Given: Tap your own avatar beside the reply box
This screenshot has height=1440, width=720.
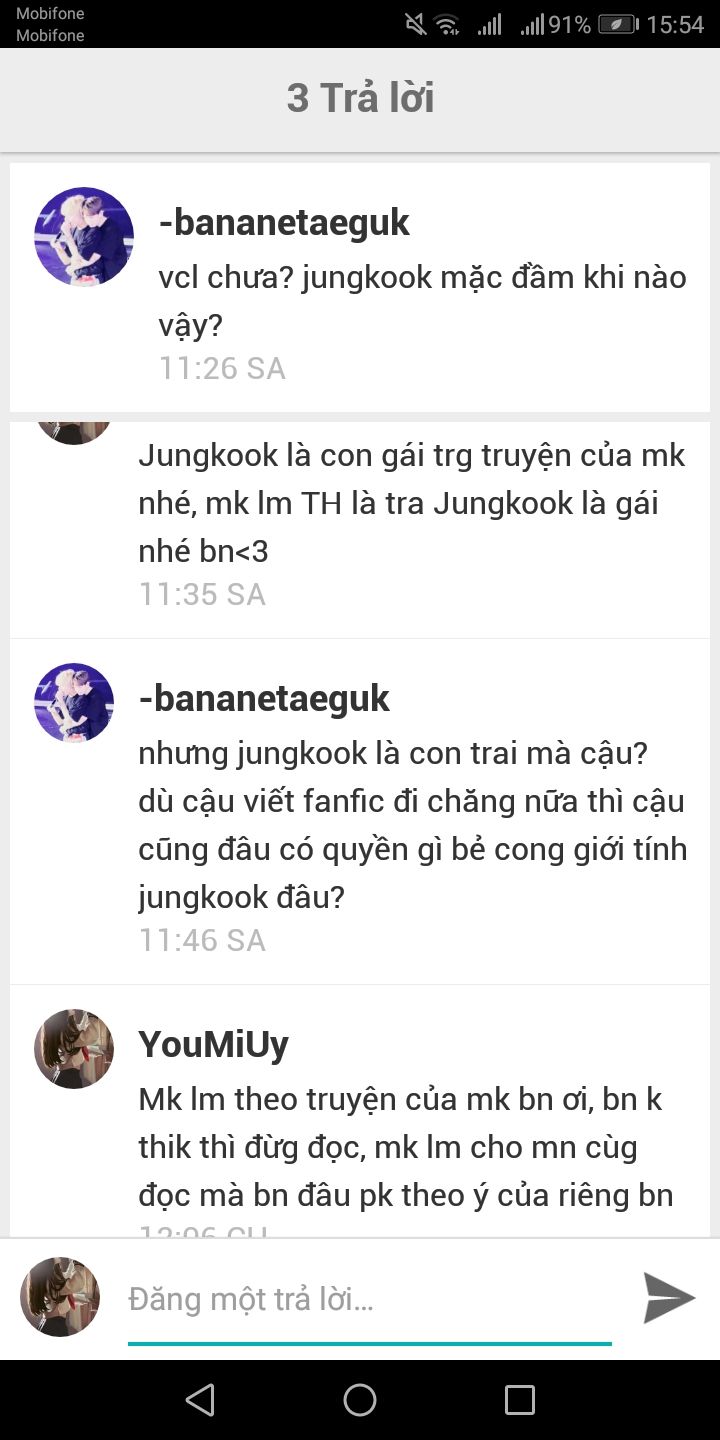Looking at the screenshot, I should point(60,1297).
